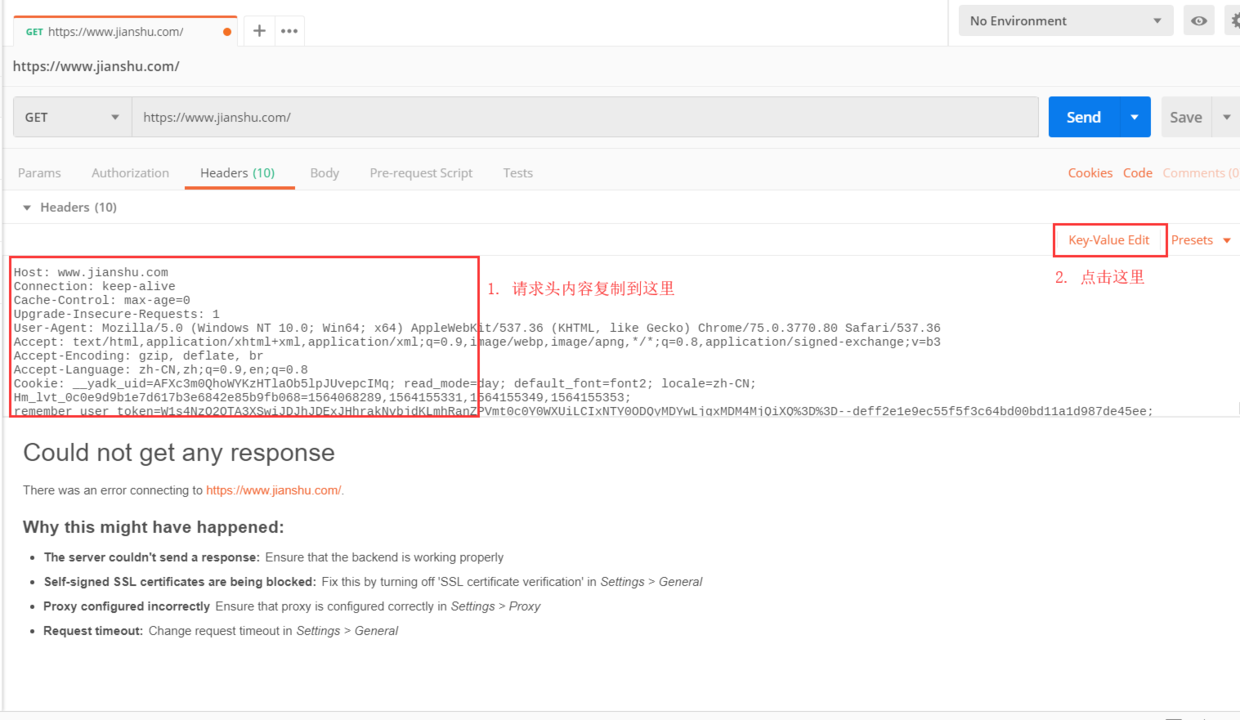Click the Accept-Language header line

pyautogui.click(x=160, y=370)
